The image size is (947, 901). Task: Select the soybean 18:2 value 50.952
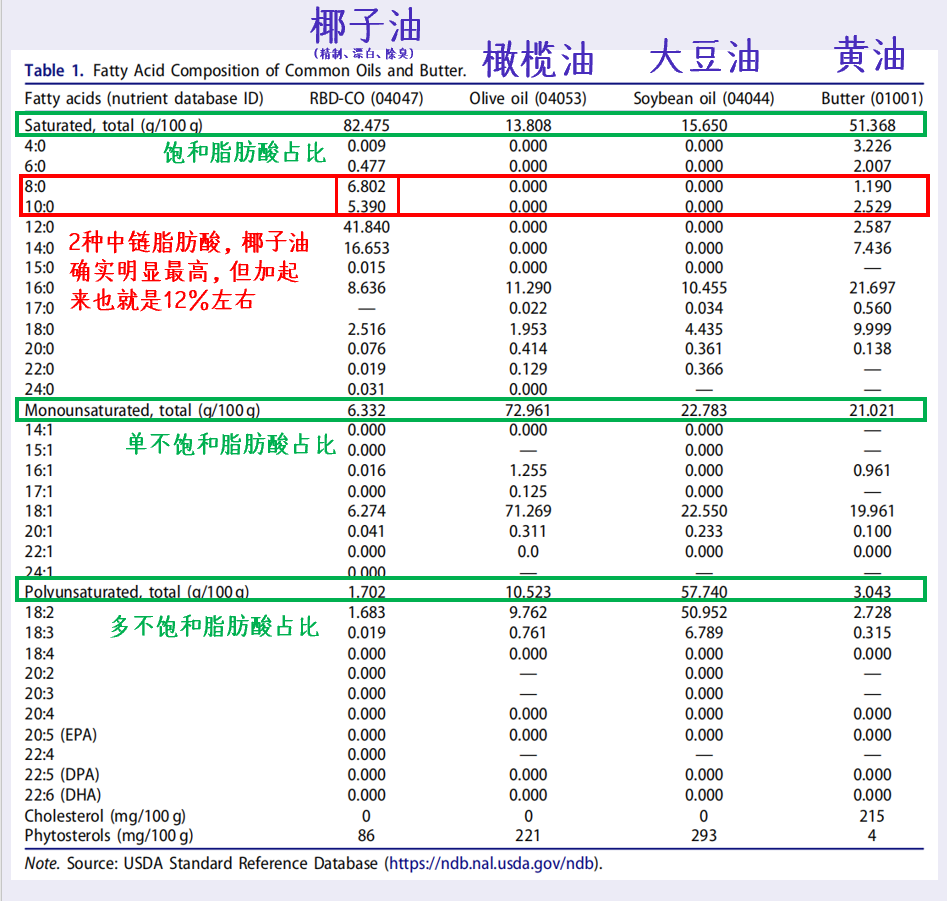(704, 612)
